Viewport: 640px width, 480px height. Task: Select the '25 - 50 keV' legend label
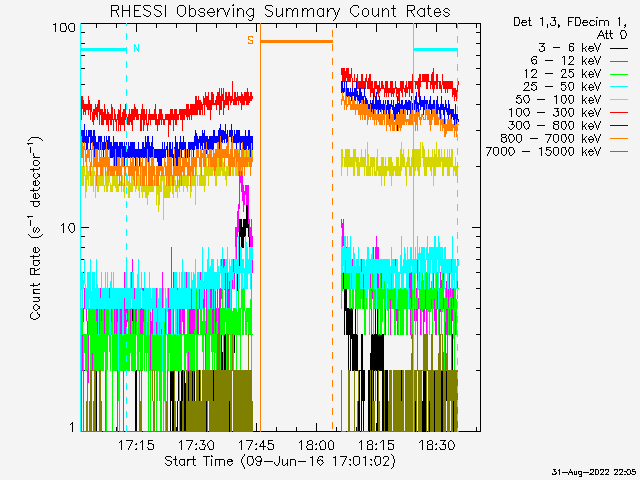pyautogui.click(x=562, y=87)
